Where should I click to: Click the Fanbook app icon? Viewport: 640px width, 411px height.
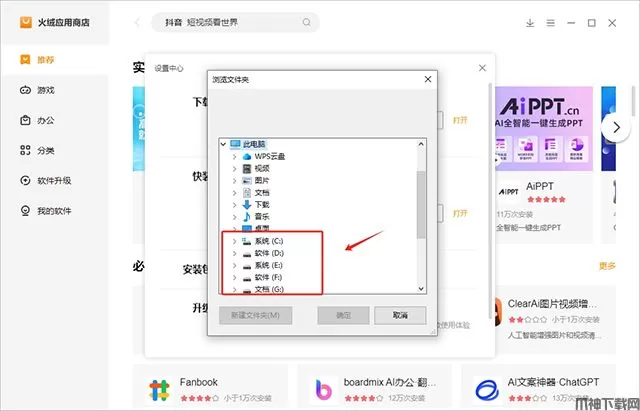(x=159, y=390)
